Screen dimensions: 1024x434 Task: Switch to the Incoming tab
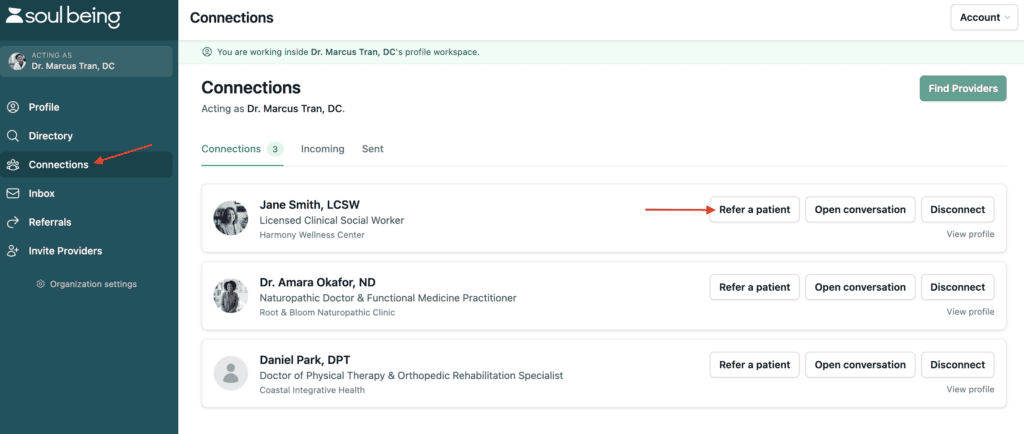click(x=323, y=149)
